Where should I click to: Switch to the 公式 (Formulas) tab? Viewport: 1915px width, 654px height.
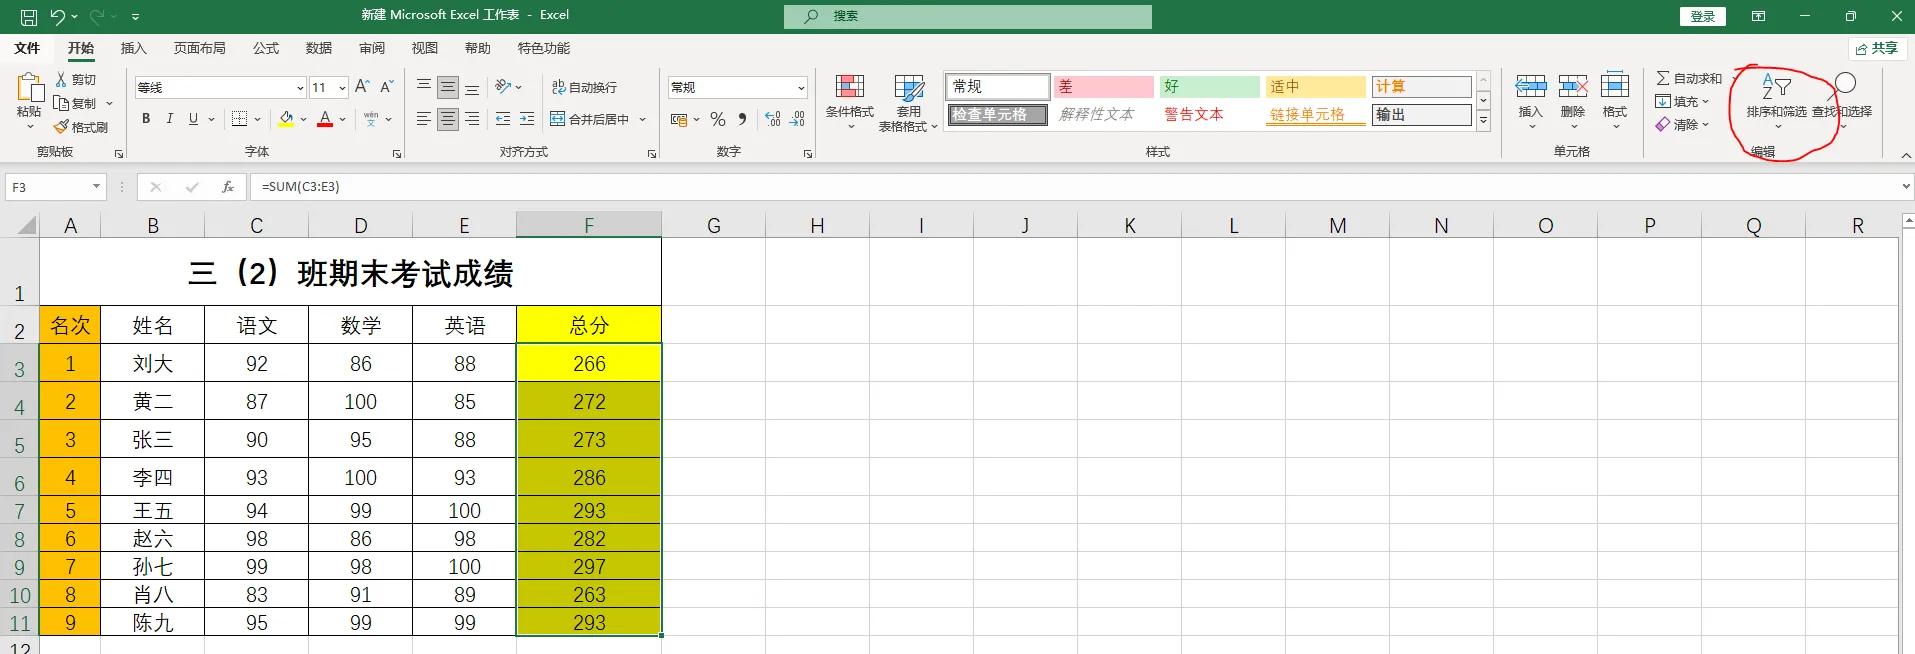[266, 48]
